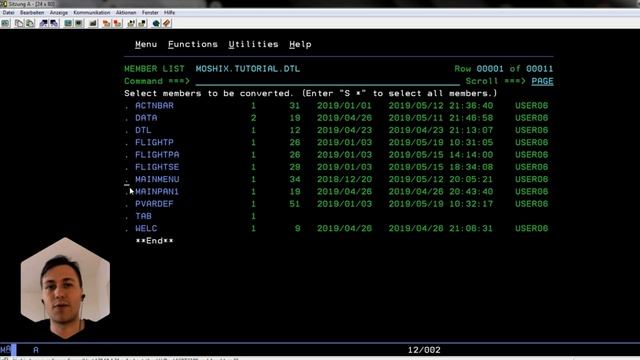Click the FLIGHTPA member name

coord(157,155)
